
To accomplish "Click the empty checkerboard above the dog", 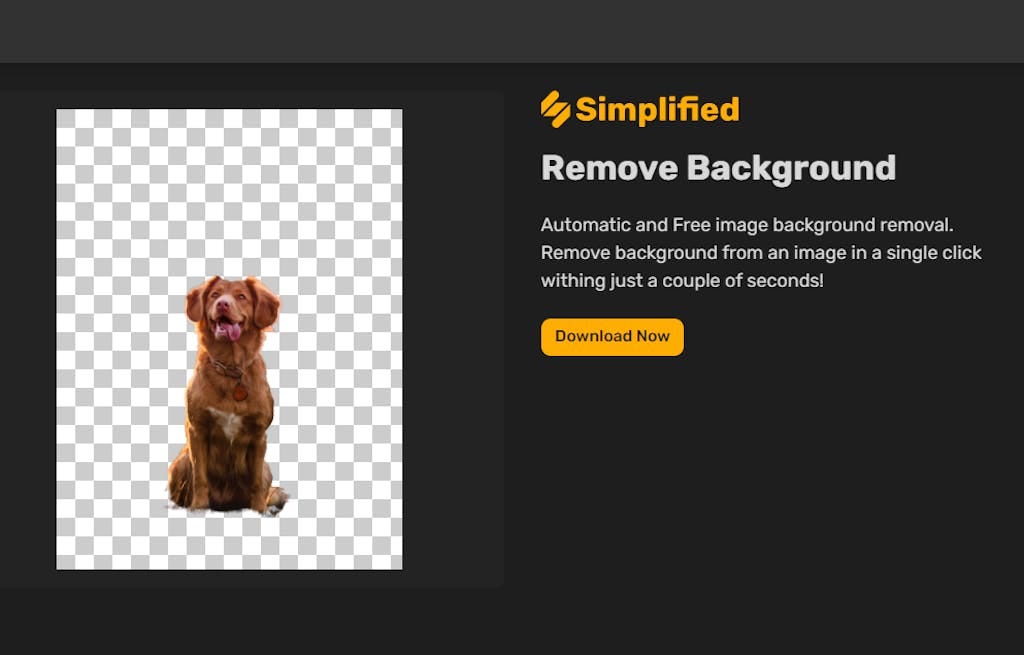I will 228,180.
